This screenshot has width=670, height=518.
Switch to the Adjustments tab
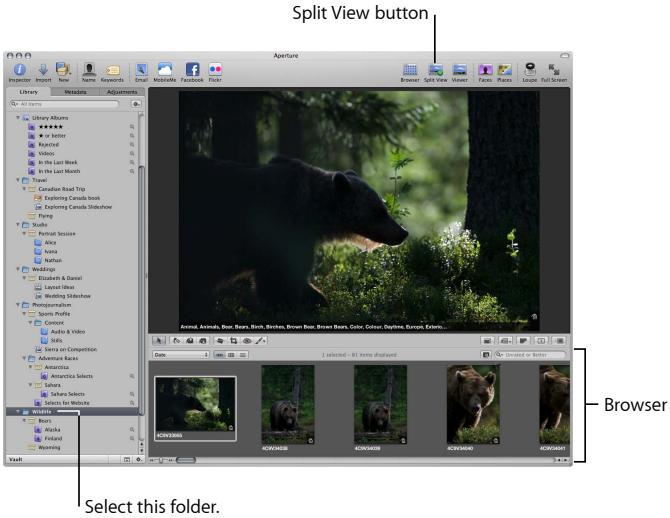122,92
